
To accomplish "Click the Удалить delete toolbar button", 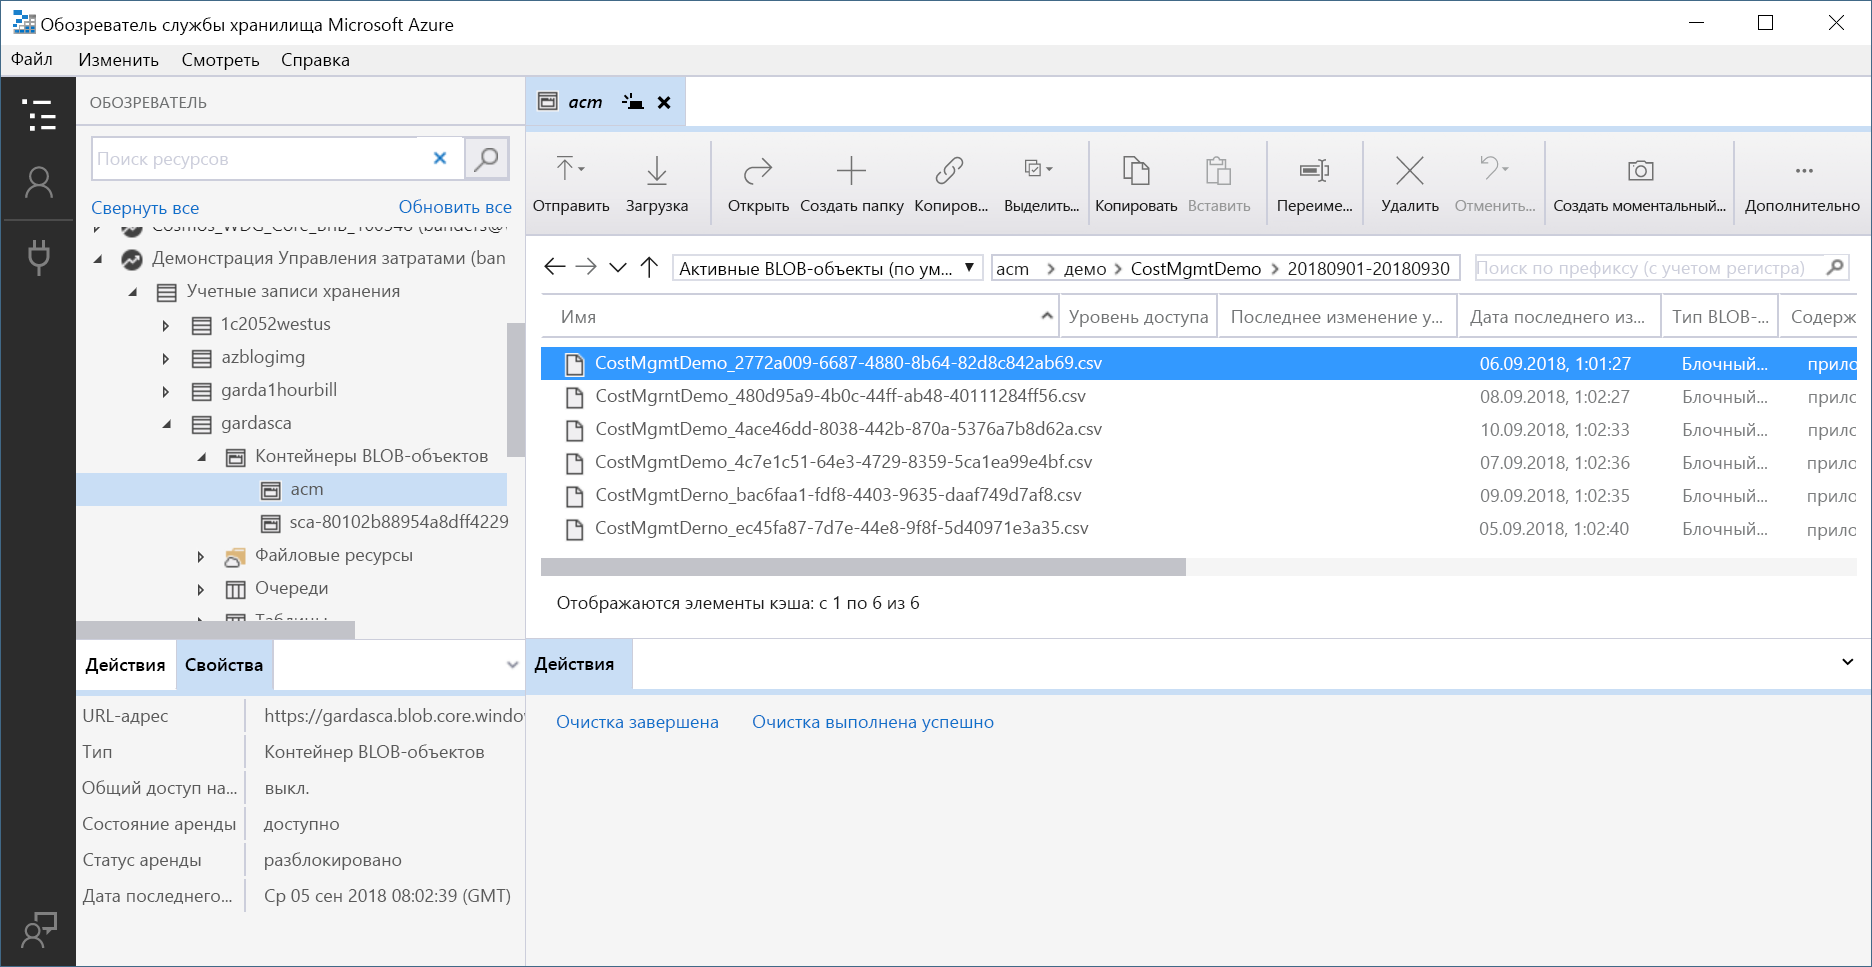I will pyautogui.click(x=1410, y=183).
